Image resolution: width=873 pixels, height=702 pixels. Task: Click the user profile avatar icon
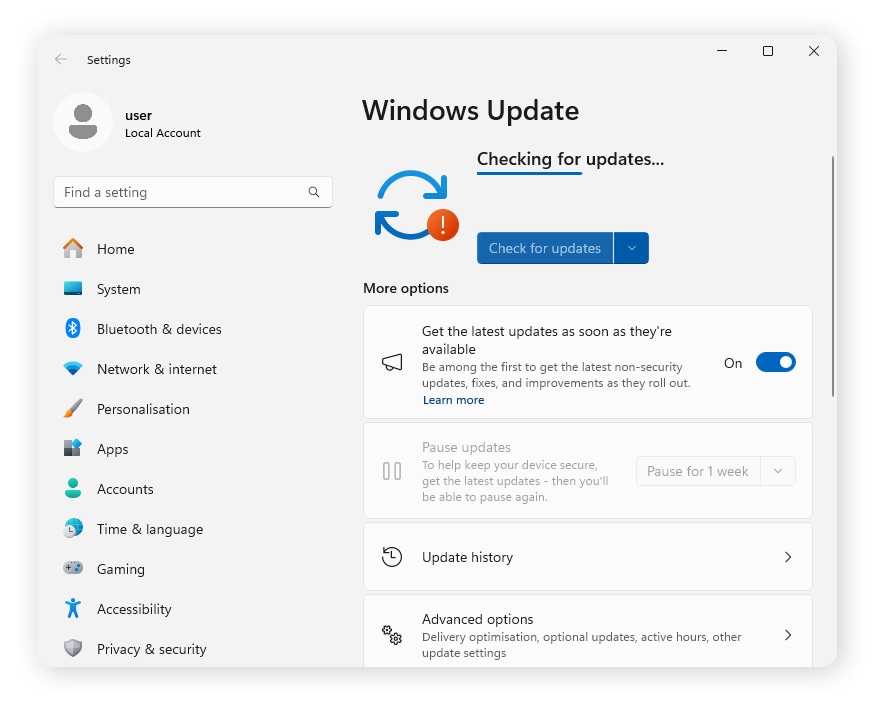(x=83, y=122)
